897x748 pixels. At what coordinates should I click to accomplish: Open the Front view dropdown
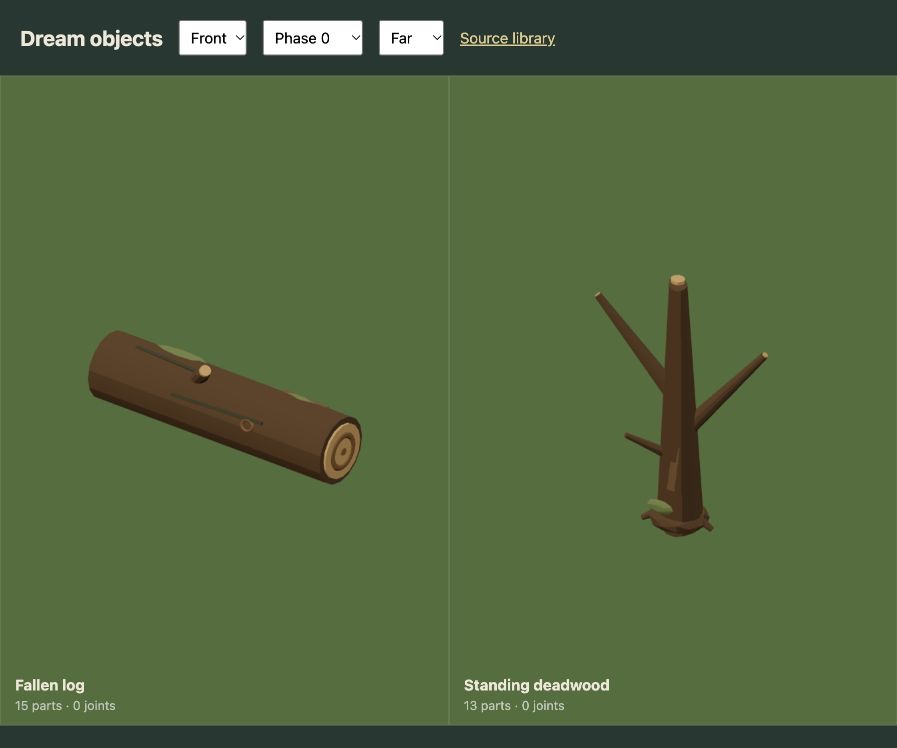click(212, 38)
